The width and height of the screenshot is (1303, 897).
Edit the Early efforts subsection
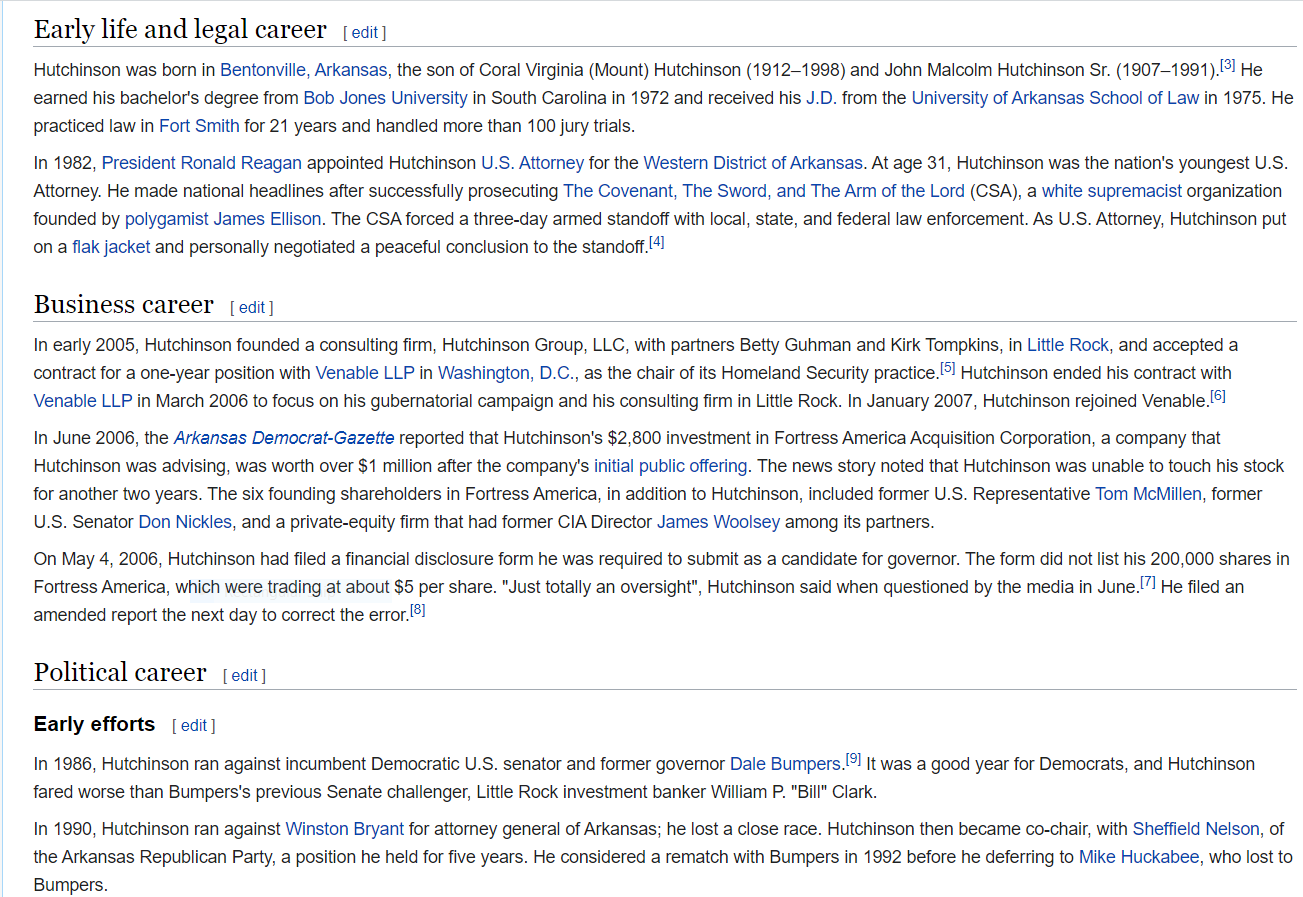194,725
